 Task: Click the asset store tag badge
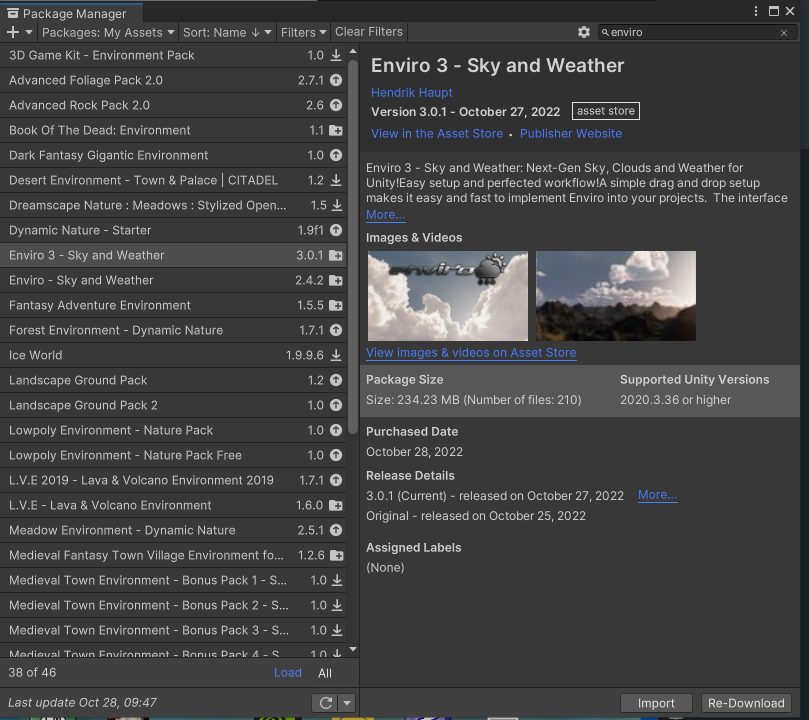click(x=606, y=111)
